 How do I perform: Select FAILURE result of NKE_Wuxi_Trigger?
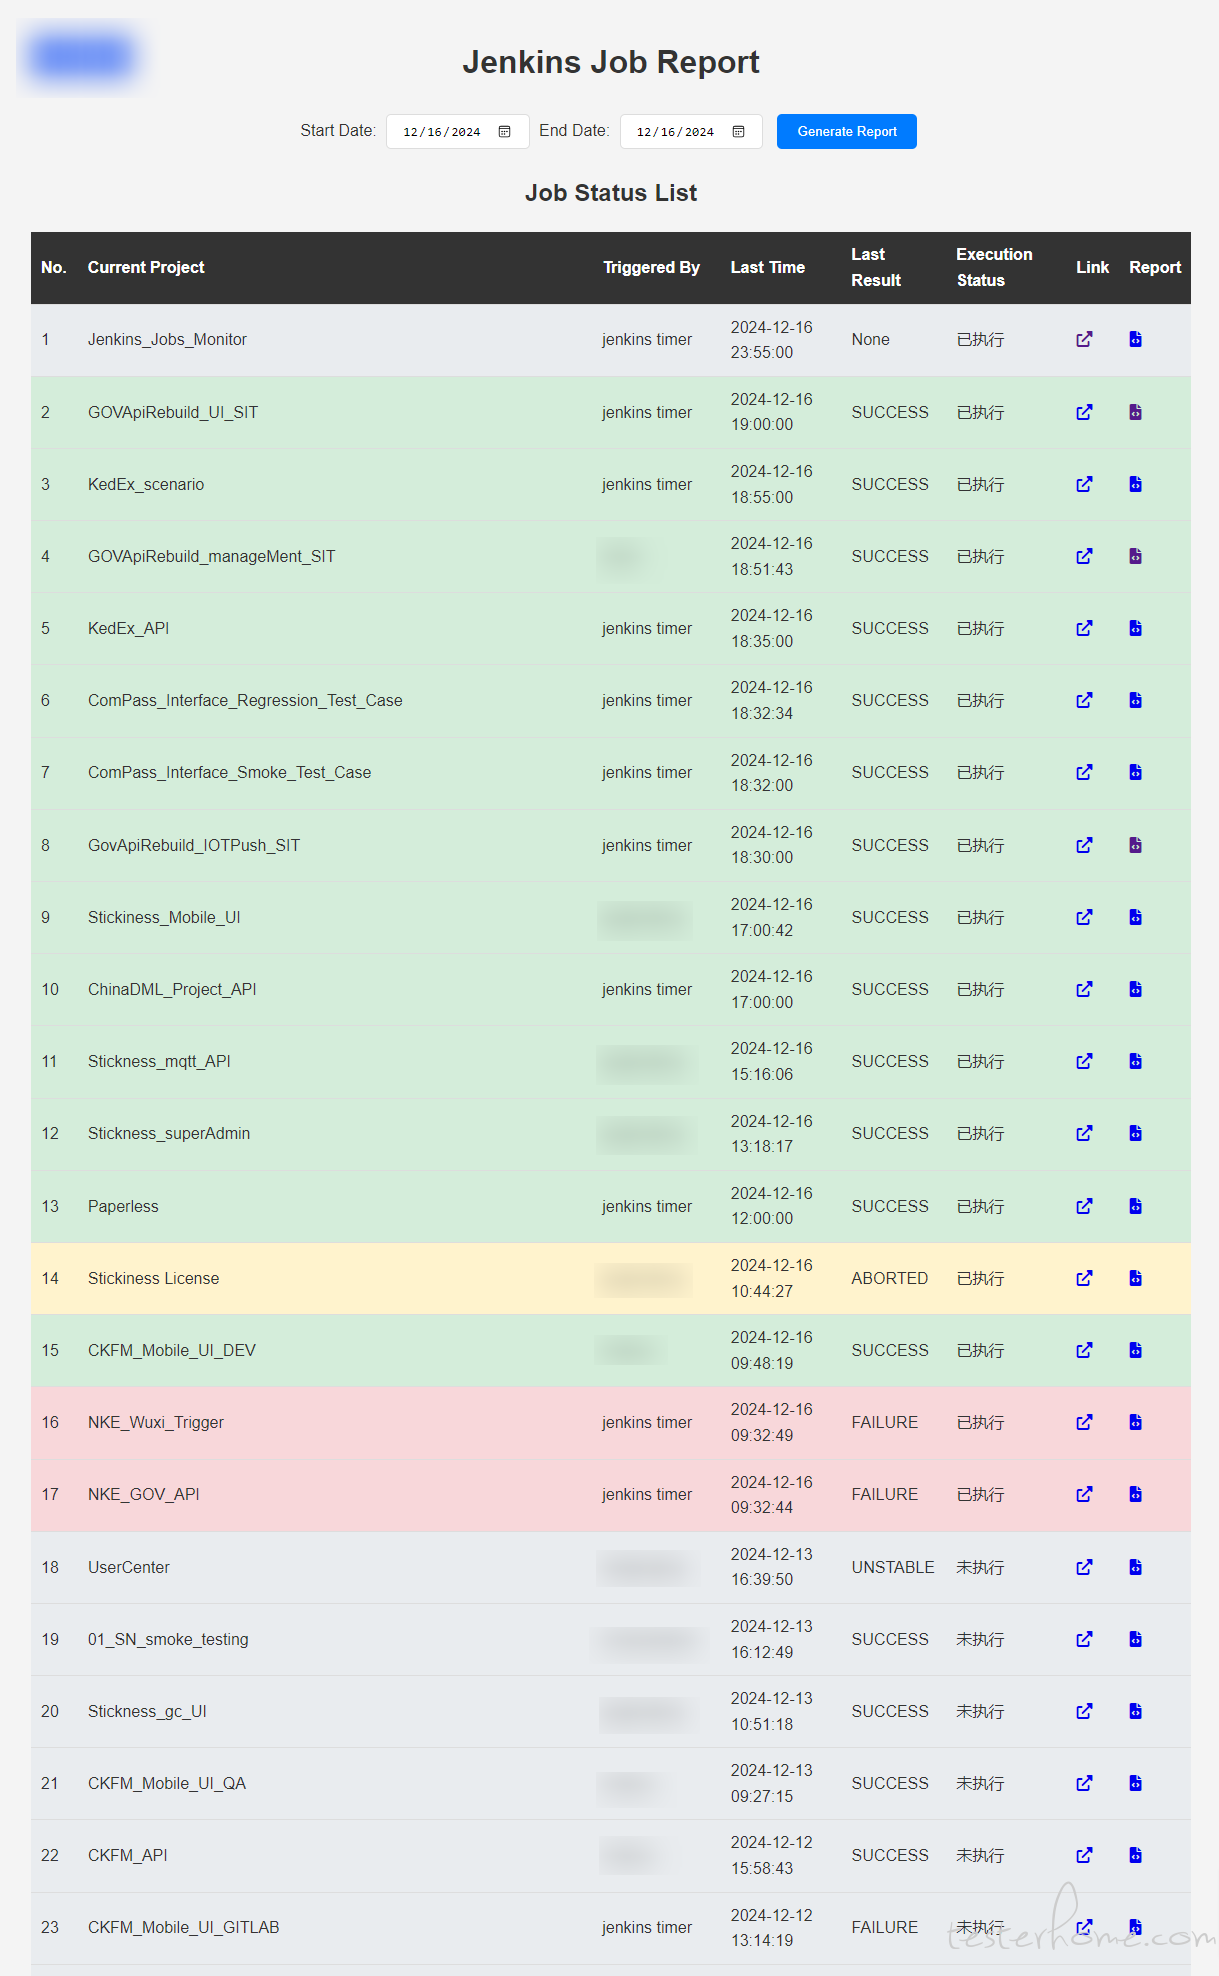click(885, 1422)
